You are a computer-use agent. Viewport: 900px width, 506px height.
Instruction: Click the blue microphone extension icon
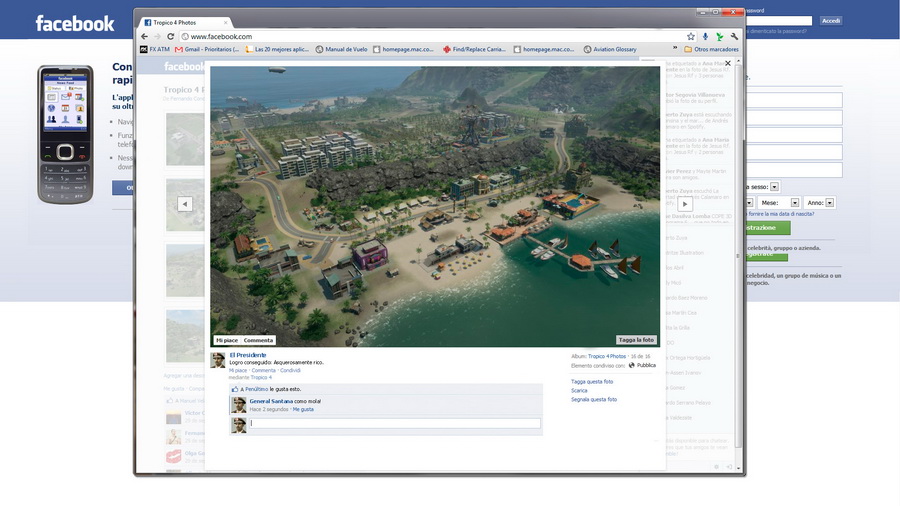click(x=705, y=36)
